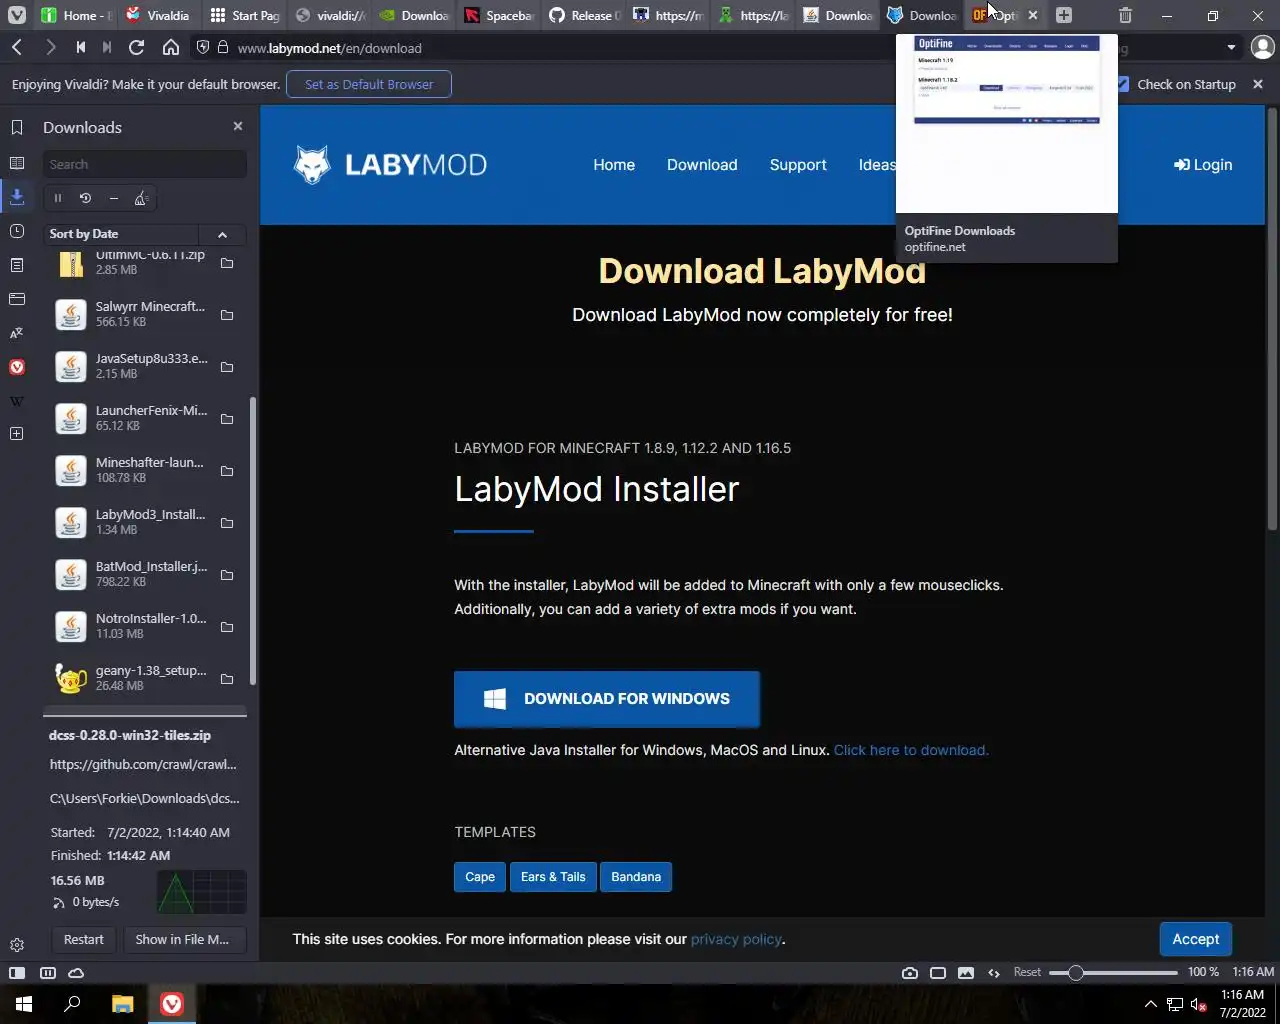This screenshot has height=1024, width=1280.
Task: Click the Download for Windows button
Action: click(607, 699)
